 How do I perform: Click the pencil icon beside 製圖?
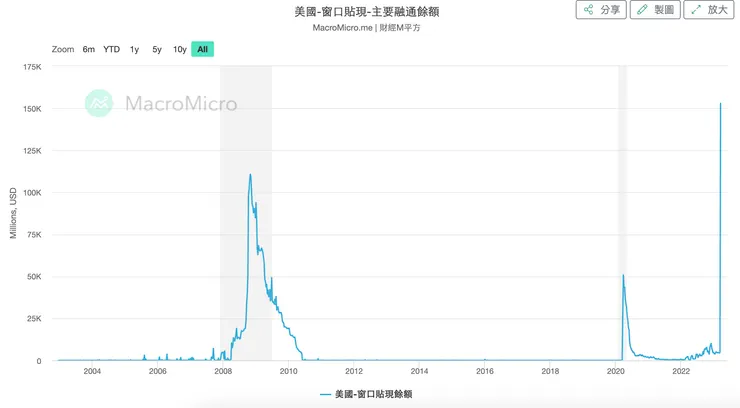tap(642, 10)
